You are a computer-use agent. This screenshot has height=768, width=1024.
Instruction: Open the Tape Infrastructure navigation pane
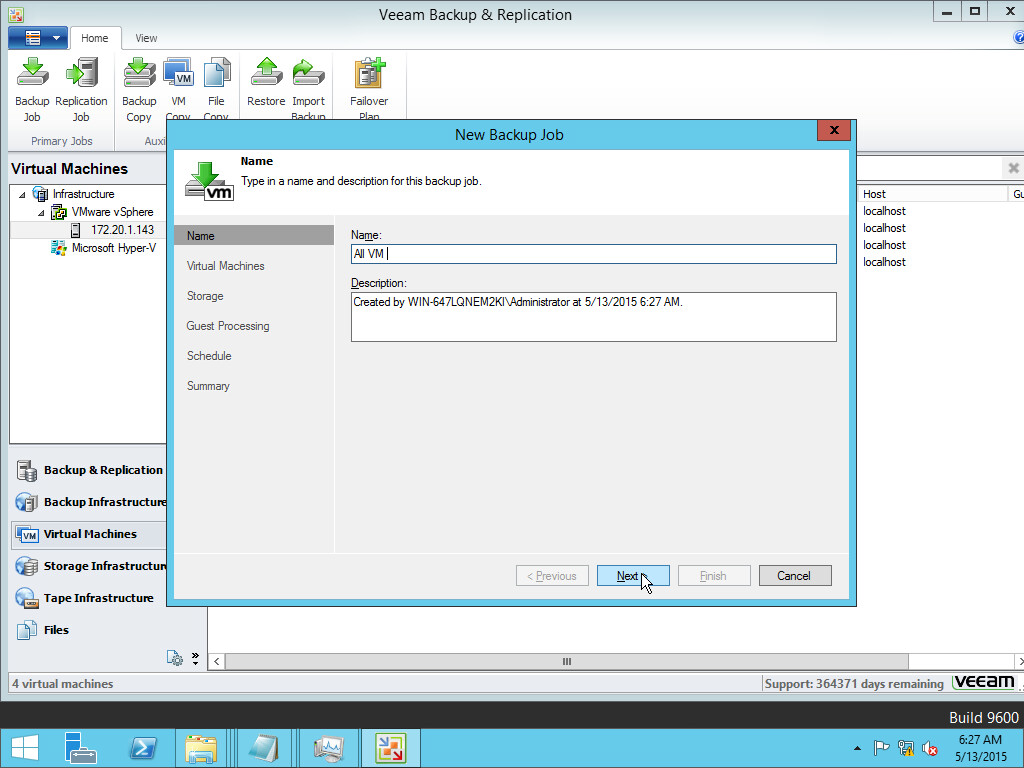click(89, 598)
